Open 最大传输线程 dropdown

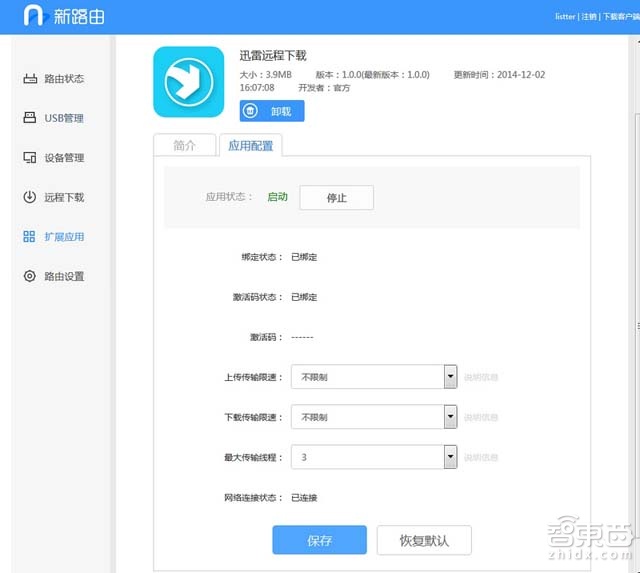click(x=374, y=457)
